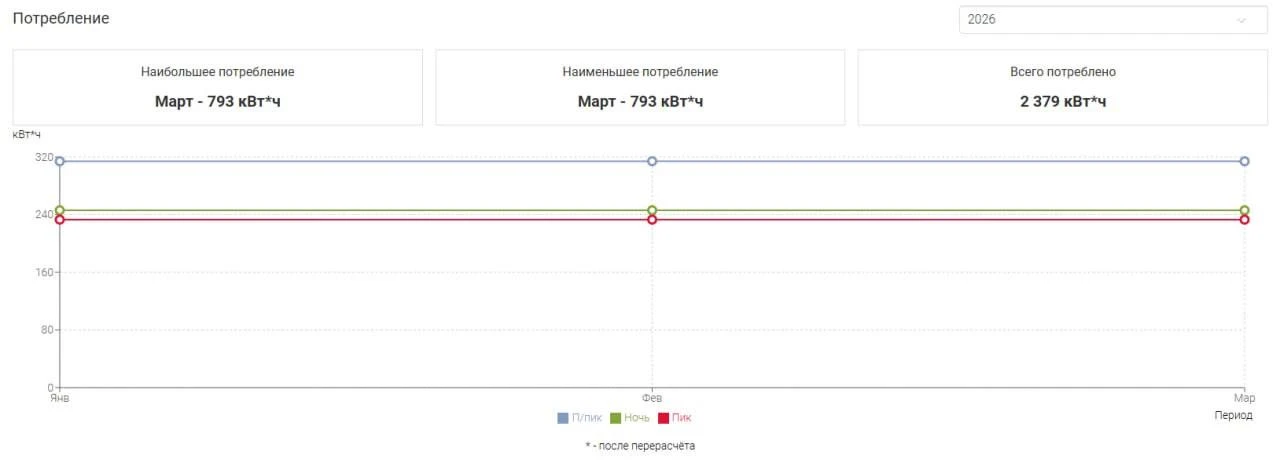The height and width of the screenshot is (470, 1280).
Task: Click the Наименьшее потребление summary card
Action: click(x=640, y=87)
